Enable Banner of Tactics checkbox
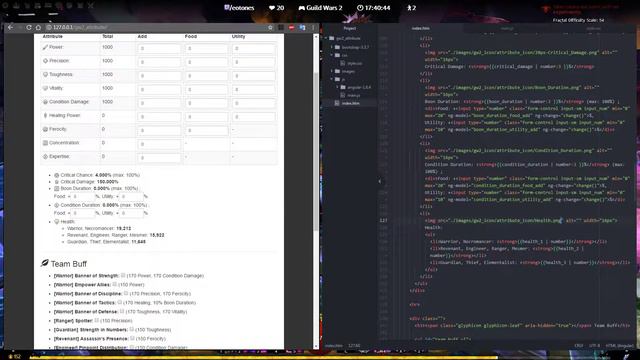This screenshot has height=360, width=640. point(120,302)
